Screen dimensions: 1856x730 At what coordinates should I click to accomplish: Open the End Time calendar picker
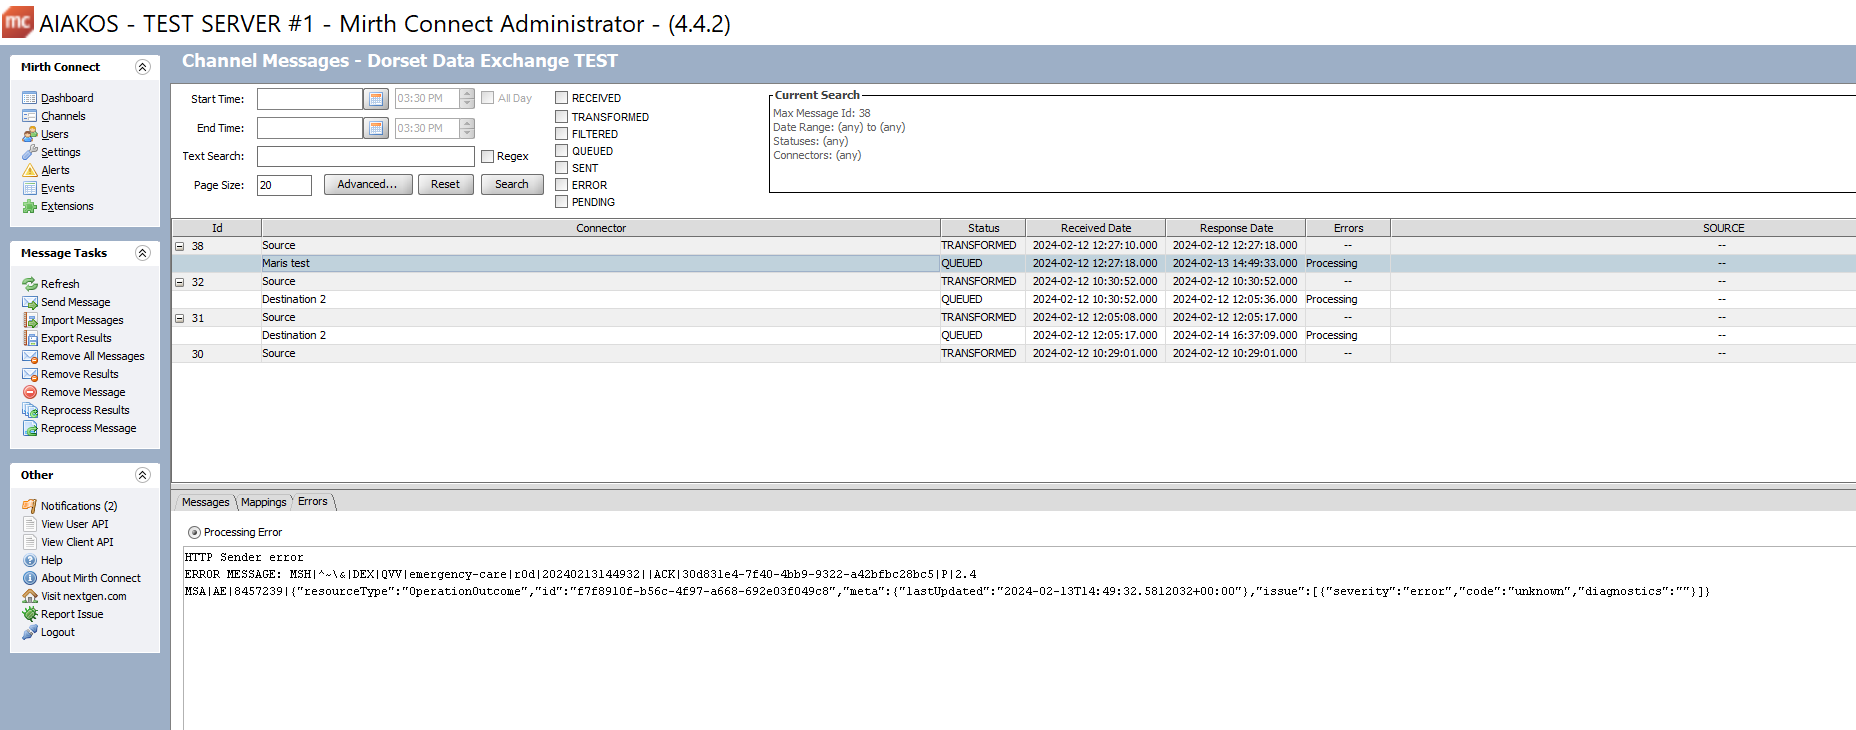[376, 128]
